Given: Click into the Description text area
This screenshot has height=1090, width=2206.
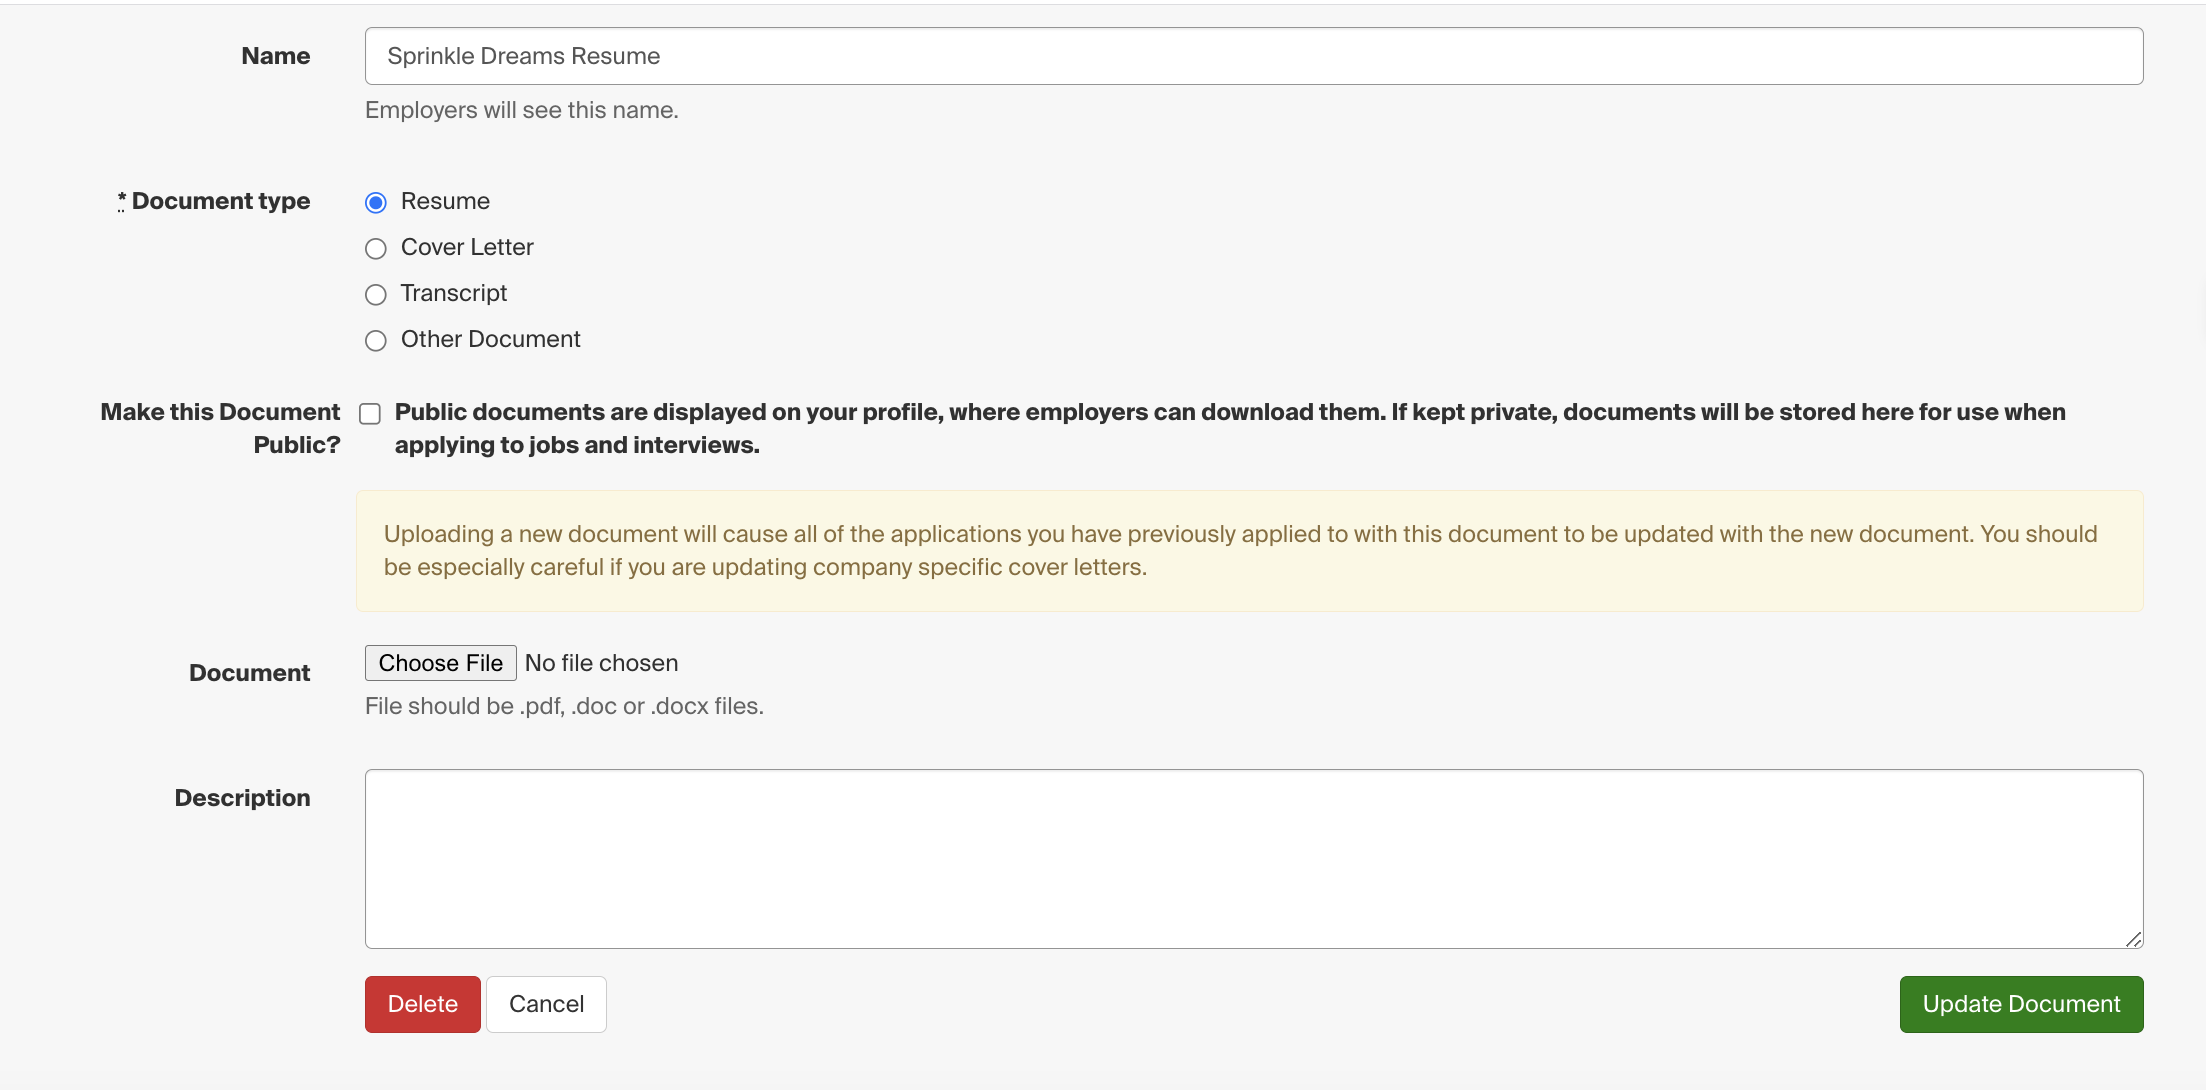Looking at the screenshot, I should pos(1254,859).
